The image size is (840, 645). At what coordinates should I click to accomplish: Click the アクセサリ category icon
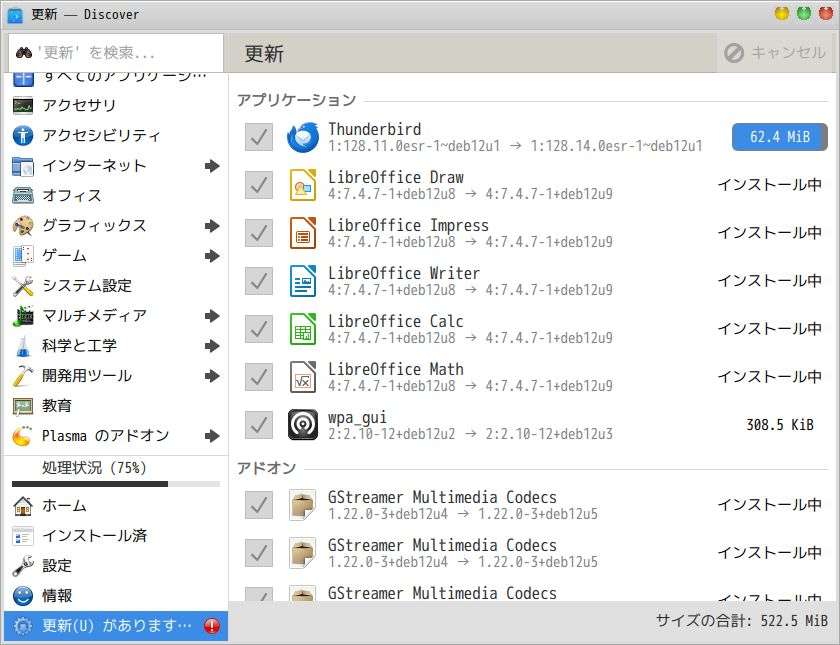coord(23,106)
